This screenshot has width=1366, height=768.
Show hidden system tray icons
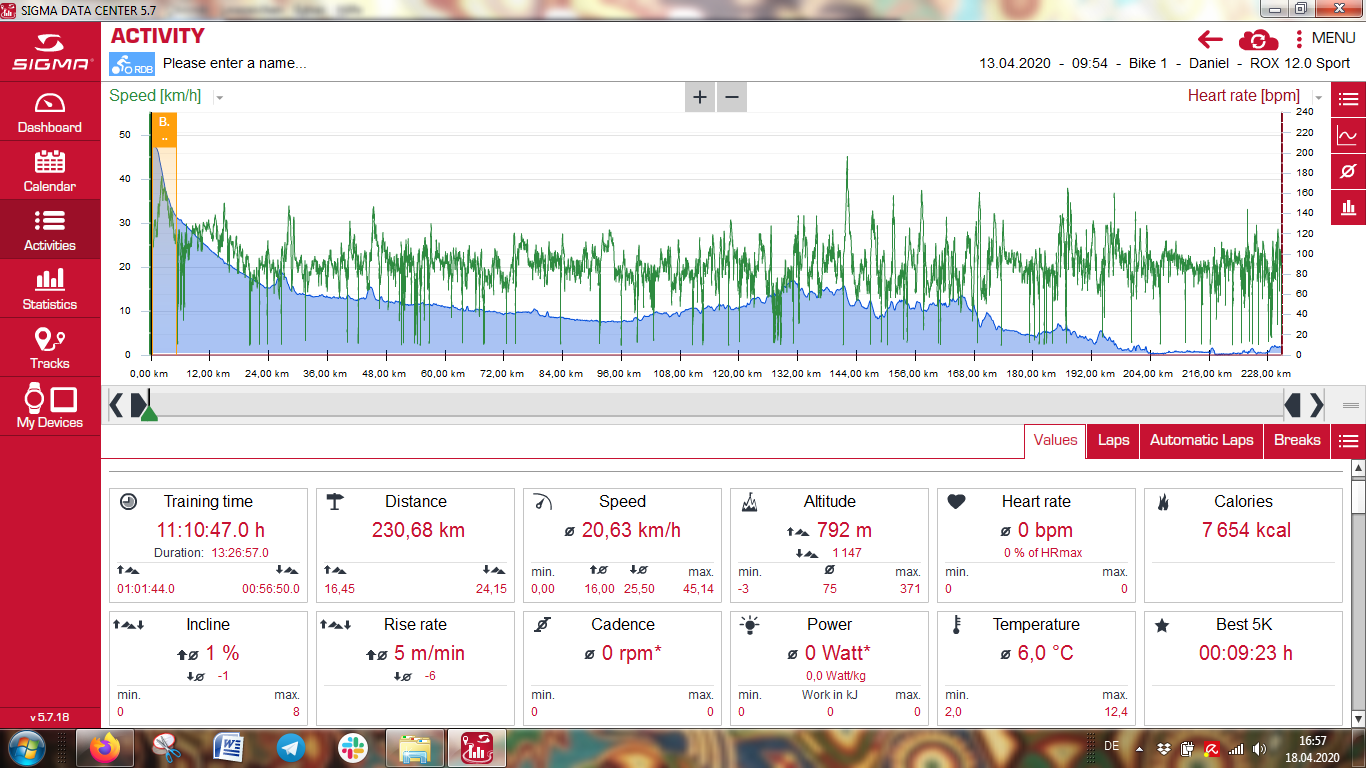coord(1139,748)
